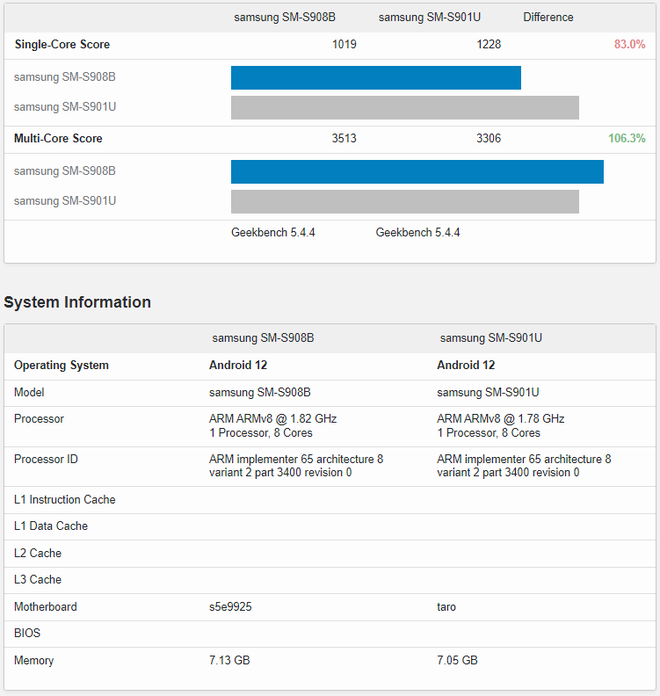Click samsung SM-S908B label beside single-core bar
The width and height of the screenshot is (660, 696).
(x=65, y=77)
